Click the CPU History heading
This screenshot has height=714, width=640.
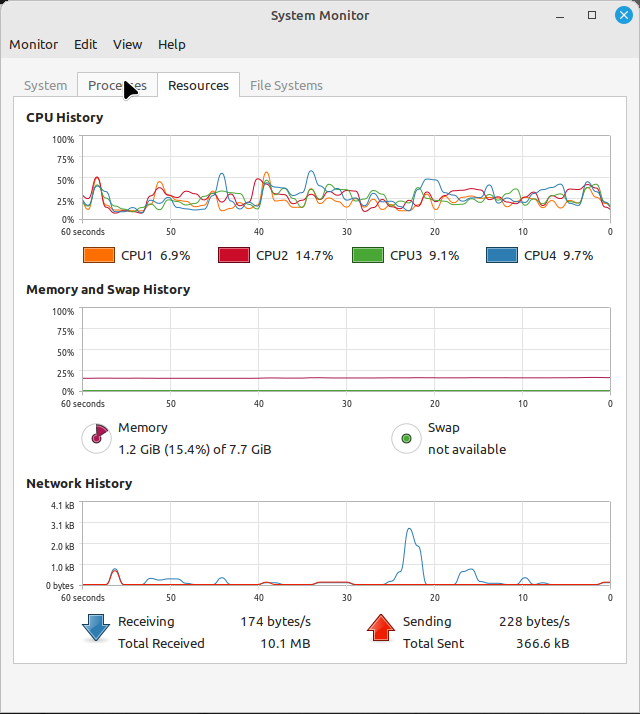[x=65, y=117]
